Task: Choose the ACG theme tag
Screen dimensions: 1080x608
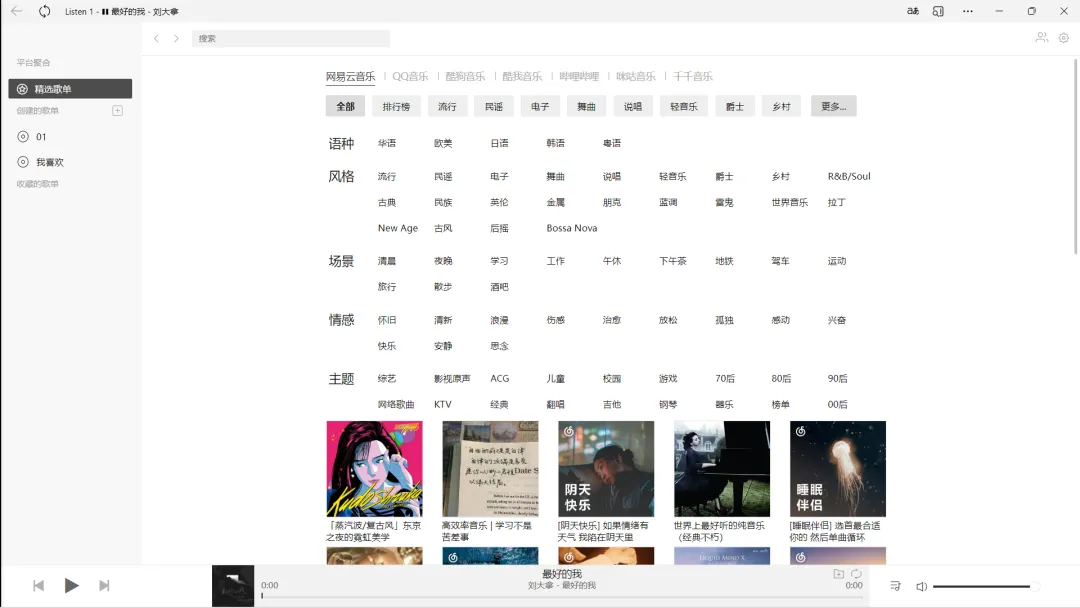Action: coord(499,378)
